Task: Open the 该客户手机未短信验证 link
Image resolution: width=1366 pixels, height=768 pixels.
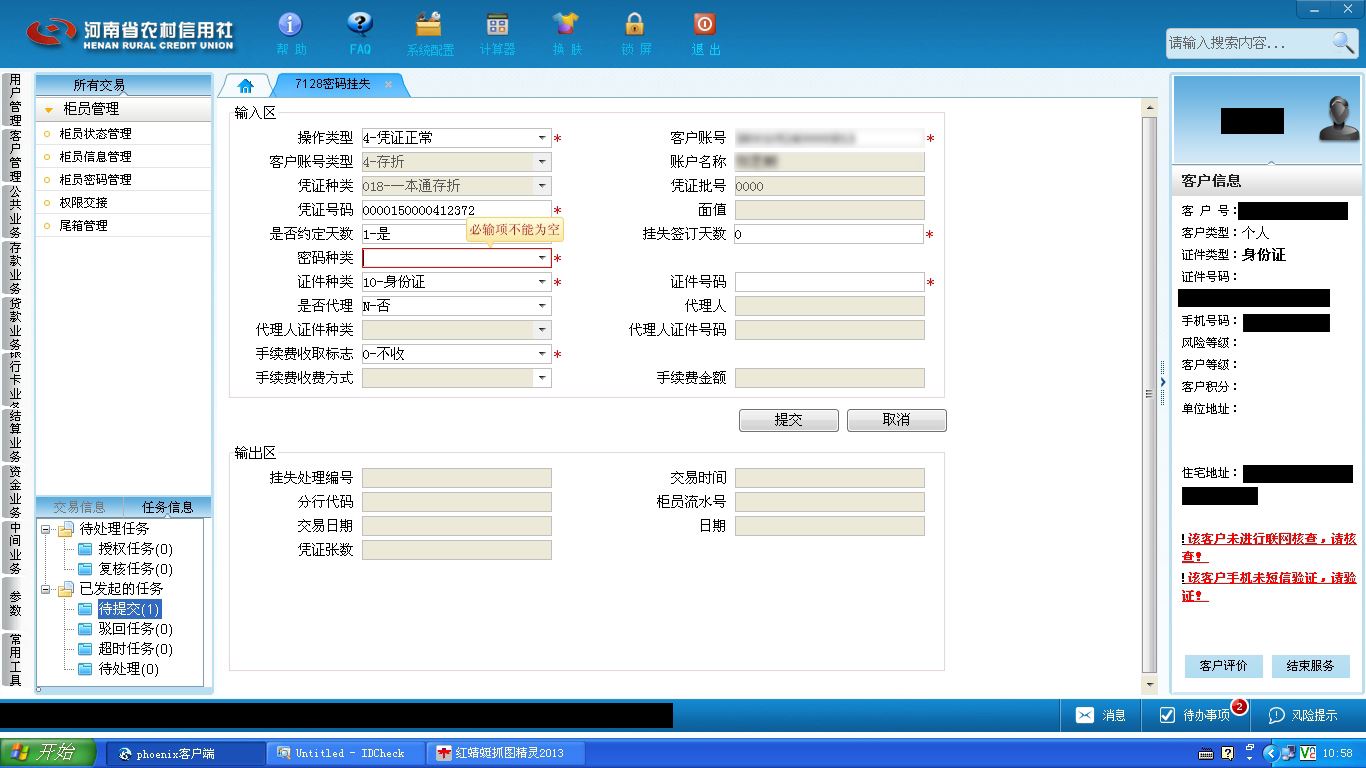Action: (x=1269, y=586)
